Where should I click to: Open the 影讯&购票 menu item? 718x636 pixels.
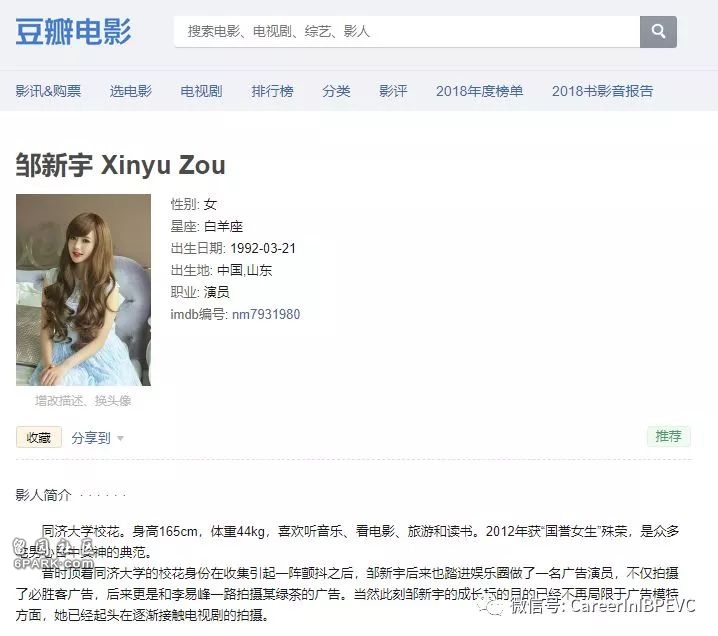[48, 91]
